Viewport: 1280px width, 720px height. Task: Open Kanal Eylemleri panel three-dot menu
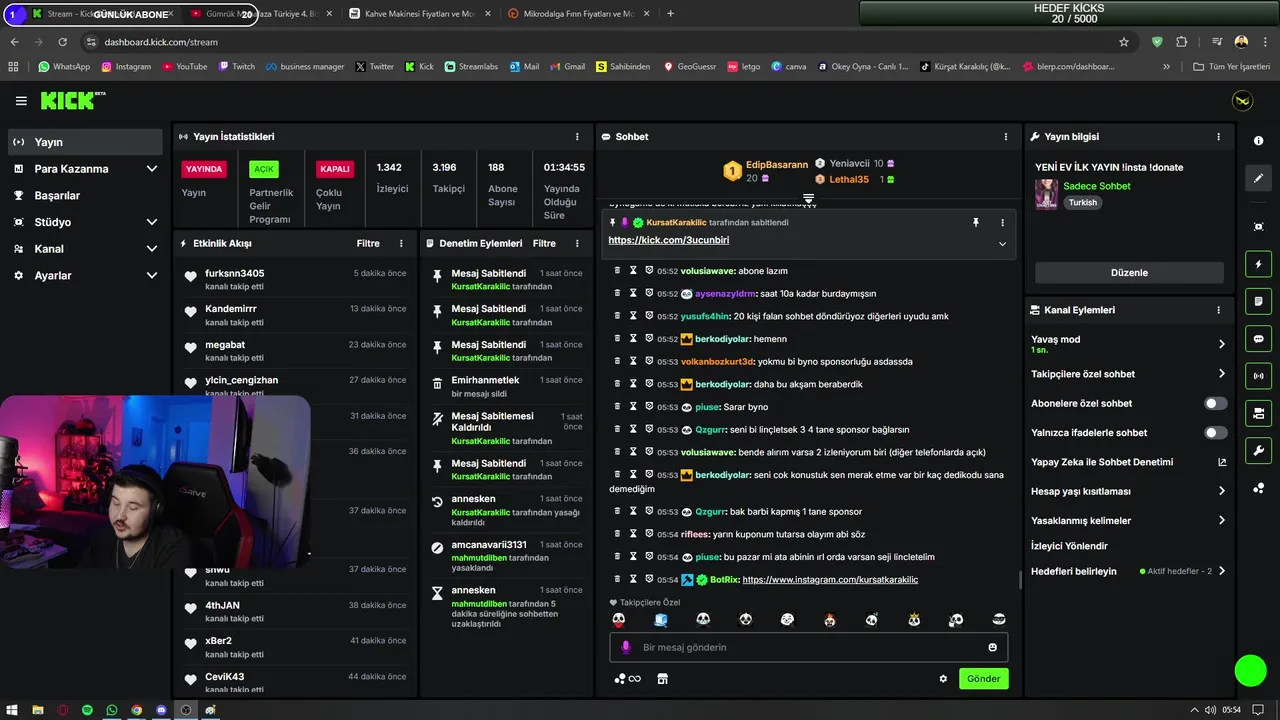(1218, 310)
